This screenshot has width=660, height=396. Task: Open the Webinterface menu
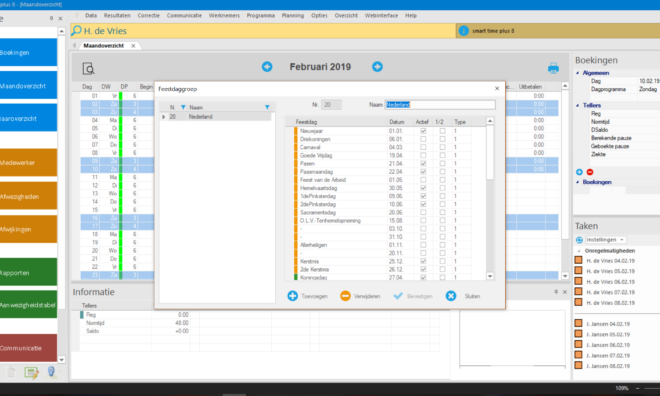click(x=381, y=16)
